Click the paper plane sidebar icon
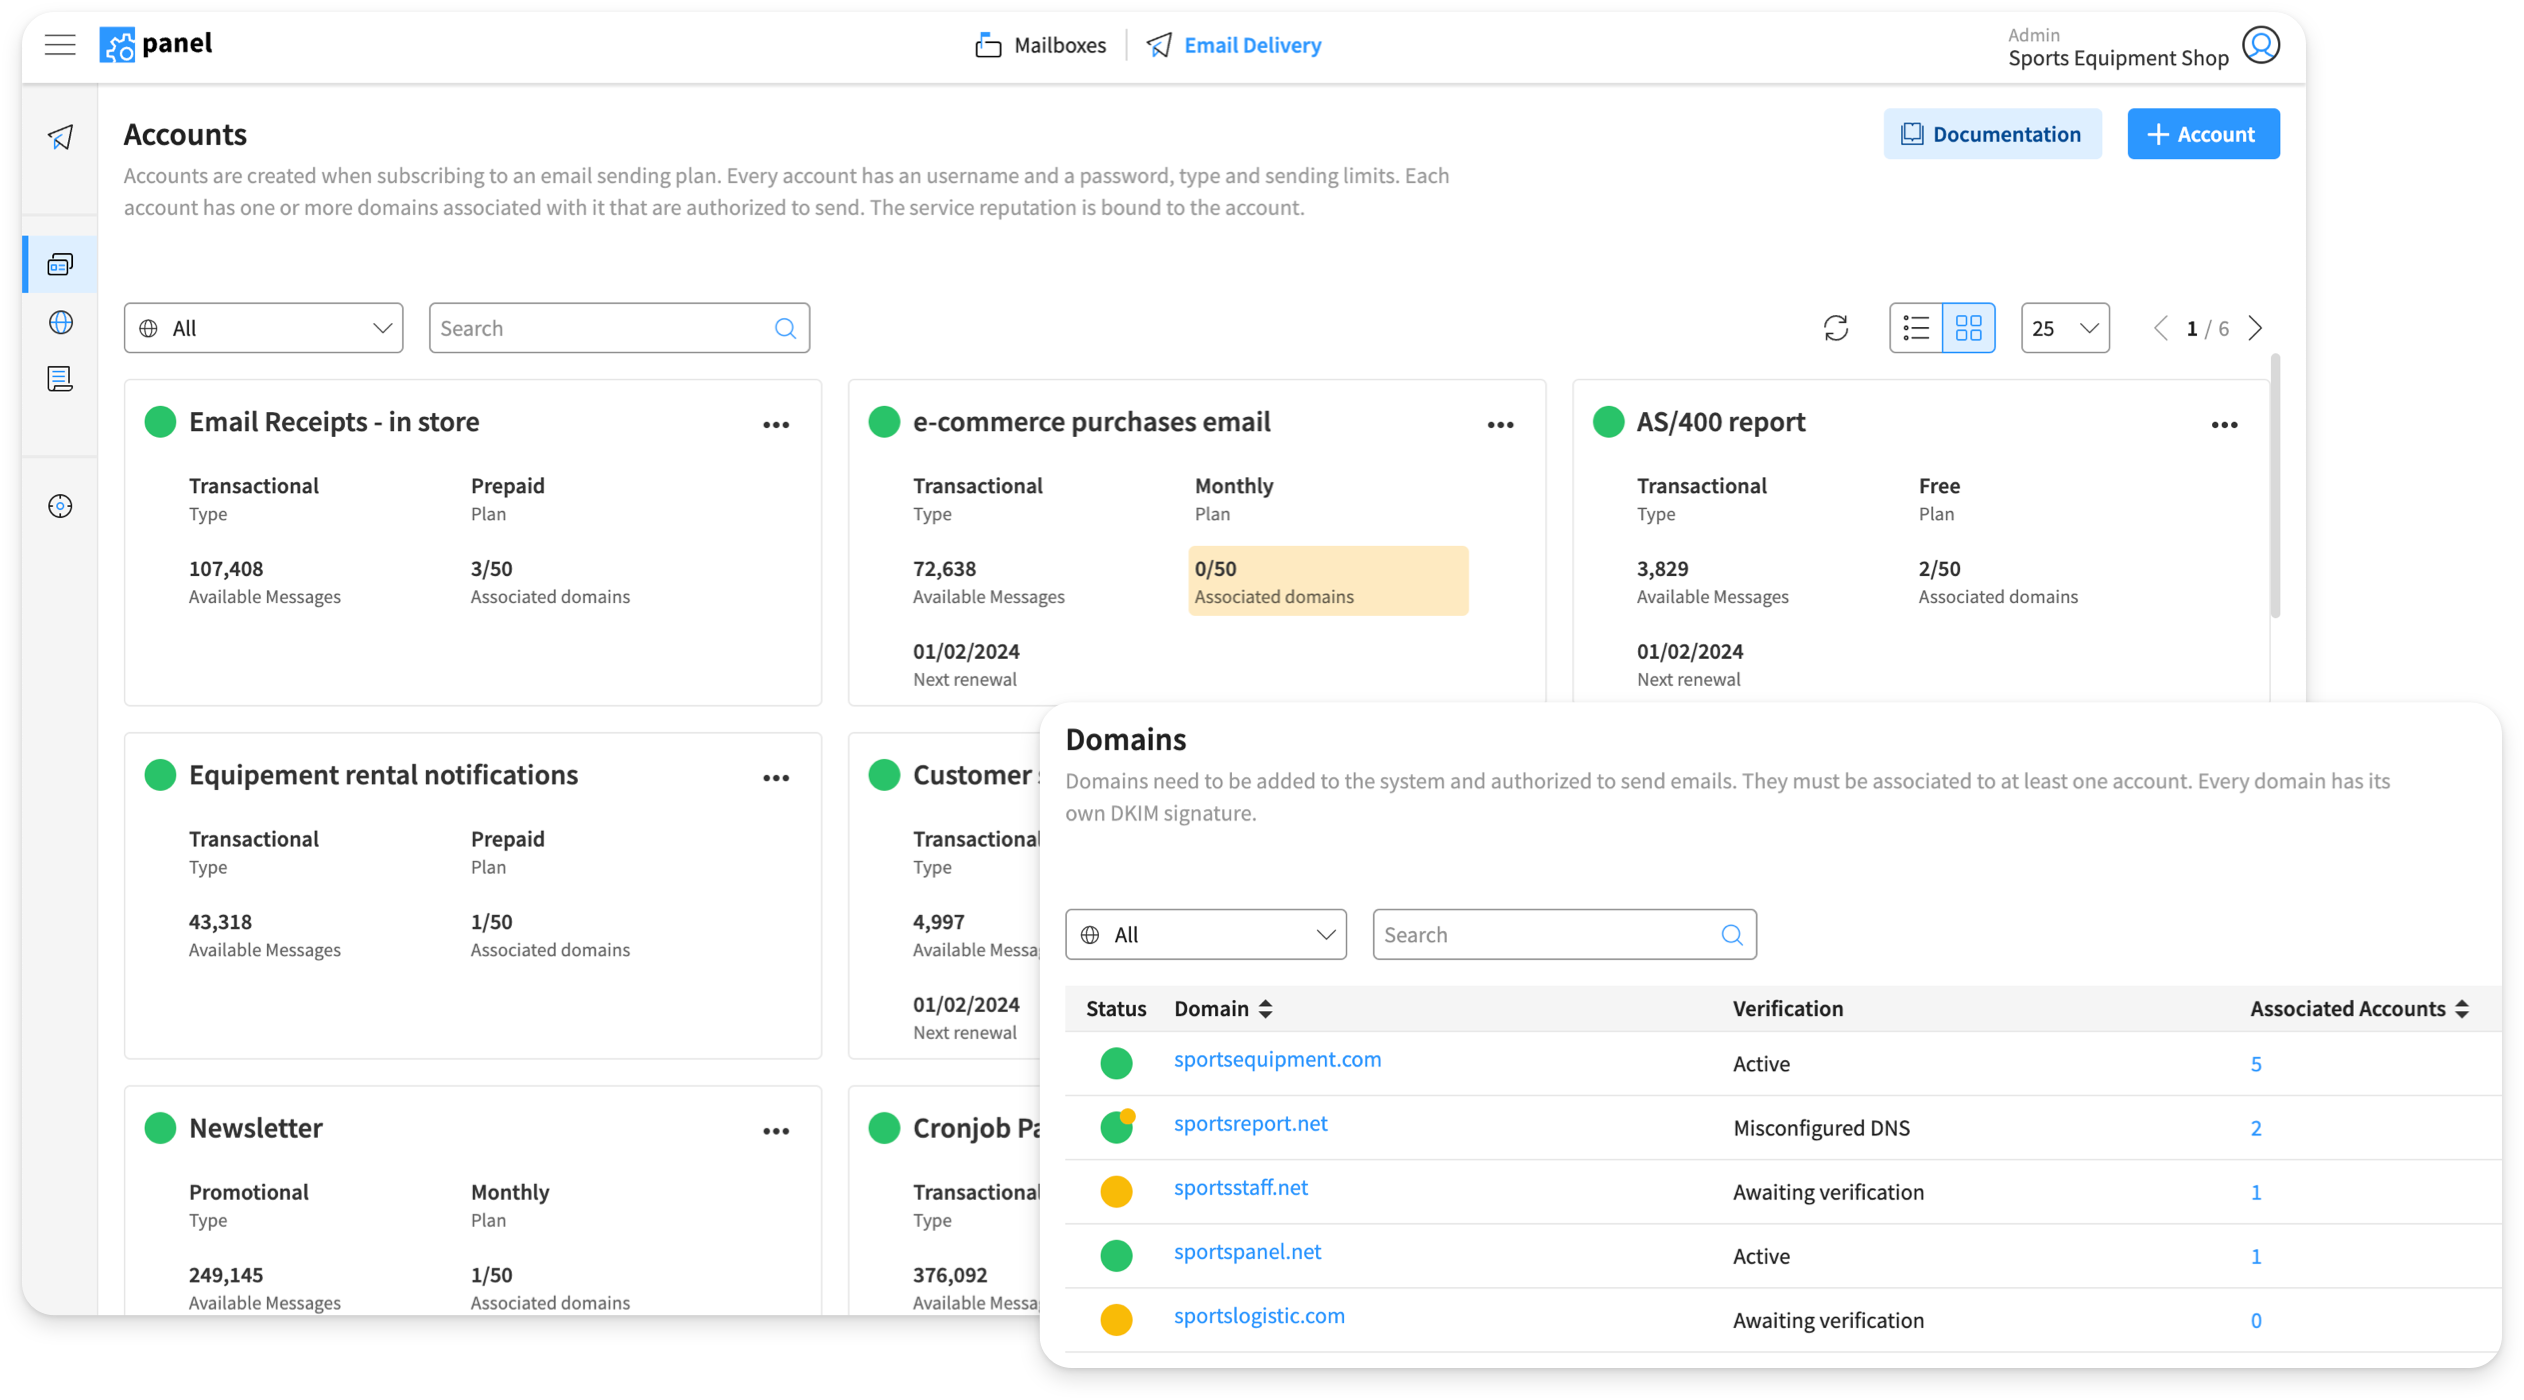The height and width of the screenshot is (1400, 2524). point(60,137)
